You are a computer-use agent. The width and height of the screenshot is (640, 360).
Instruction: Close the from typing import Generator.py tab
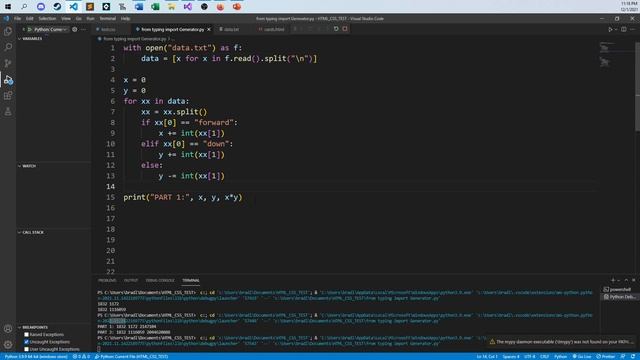(x=209, y=29)
